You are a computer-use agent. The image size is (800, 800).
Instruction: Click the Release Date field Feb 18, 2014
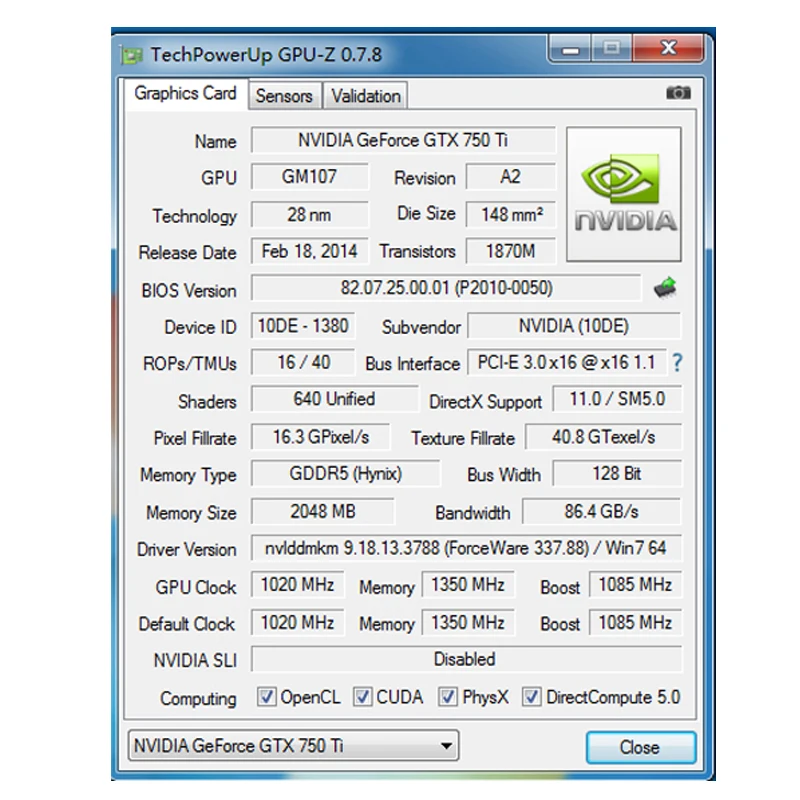click(310, 252)
